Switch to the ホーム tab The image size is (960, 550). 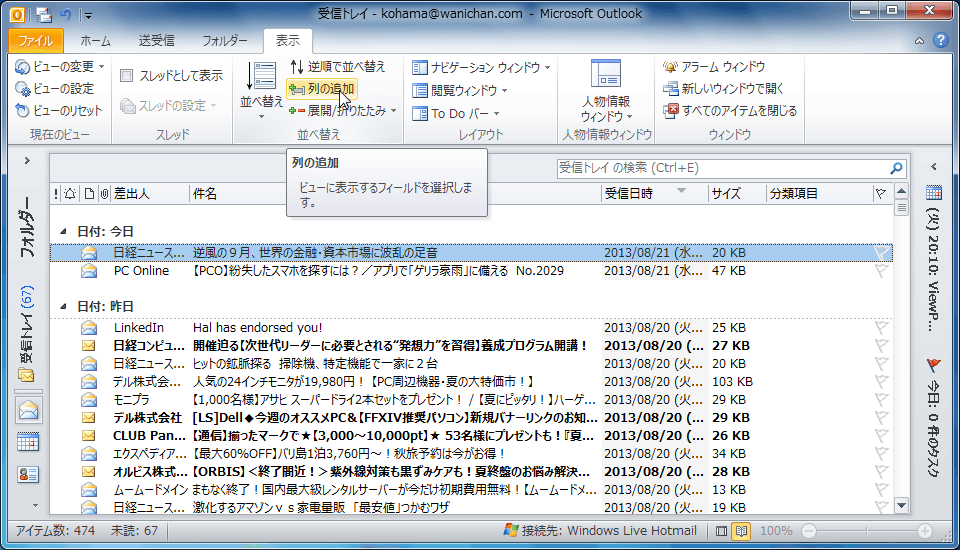pyautogui.click(x=96, y=40)
